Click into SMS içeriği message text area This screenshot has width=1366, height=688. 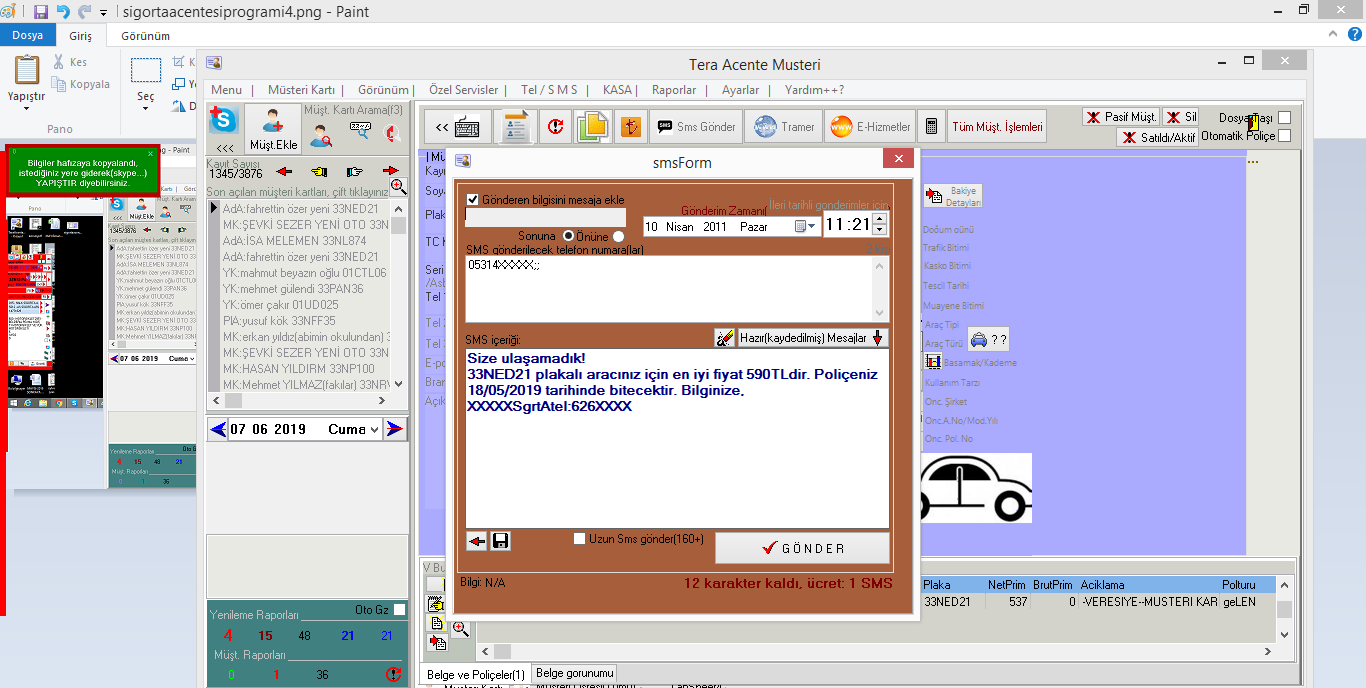point(677,438)
